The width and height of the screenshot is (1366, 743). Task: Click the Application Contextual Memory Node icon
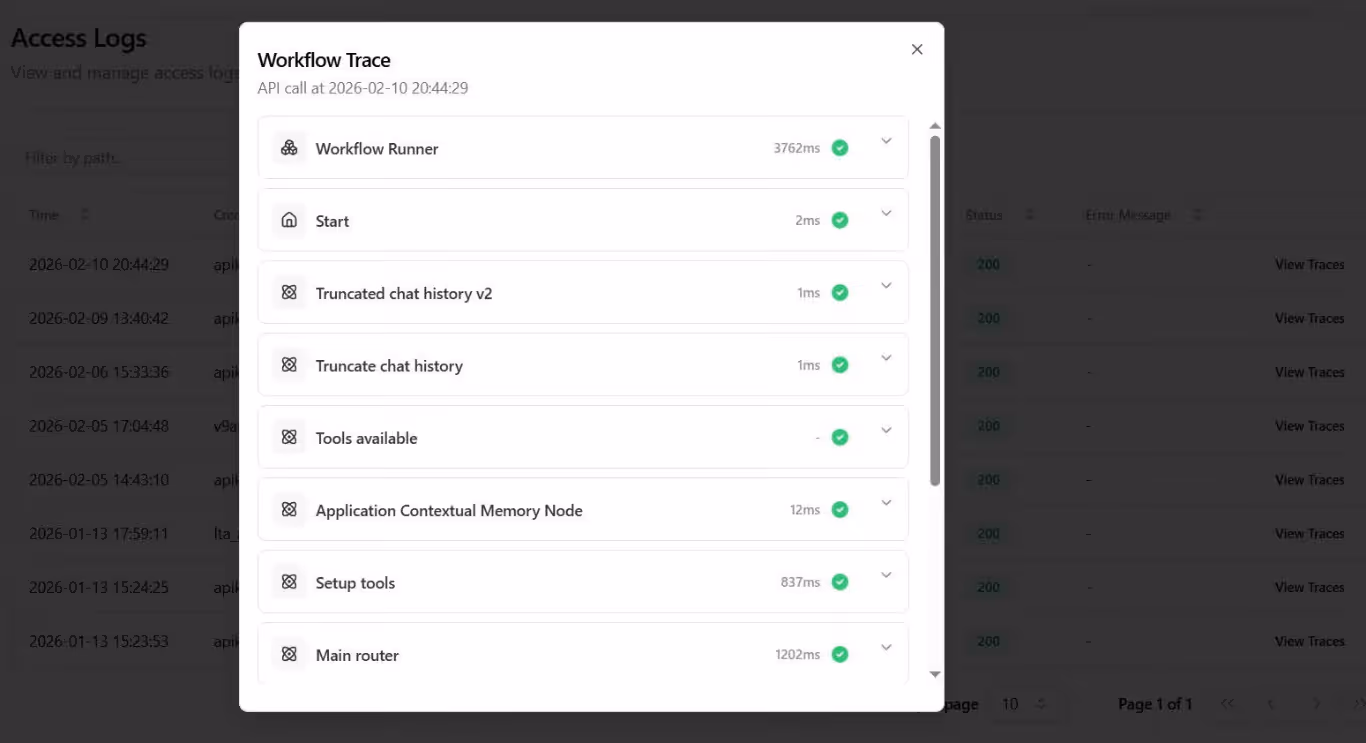tap(289, 510)
